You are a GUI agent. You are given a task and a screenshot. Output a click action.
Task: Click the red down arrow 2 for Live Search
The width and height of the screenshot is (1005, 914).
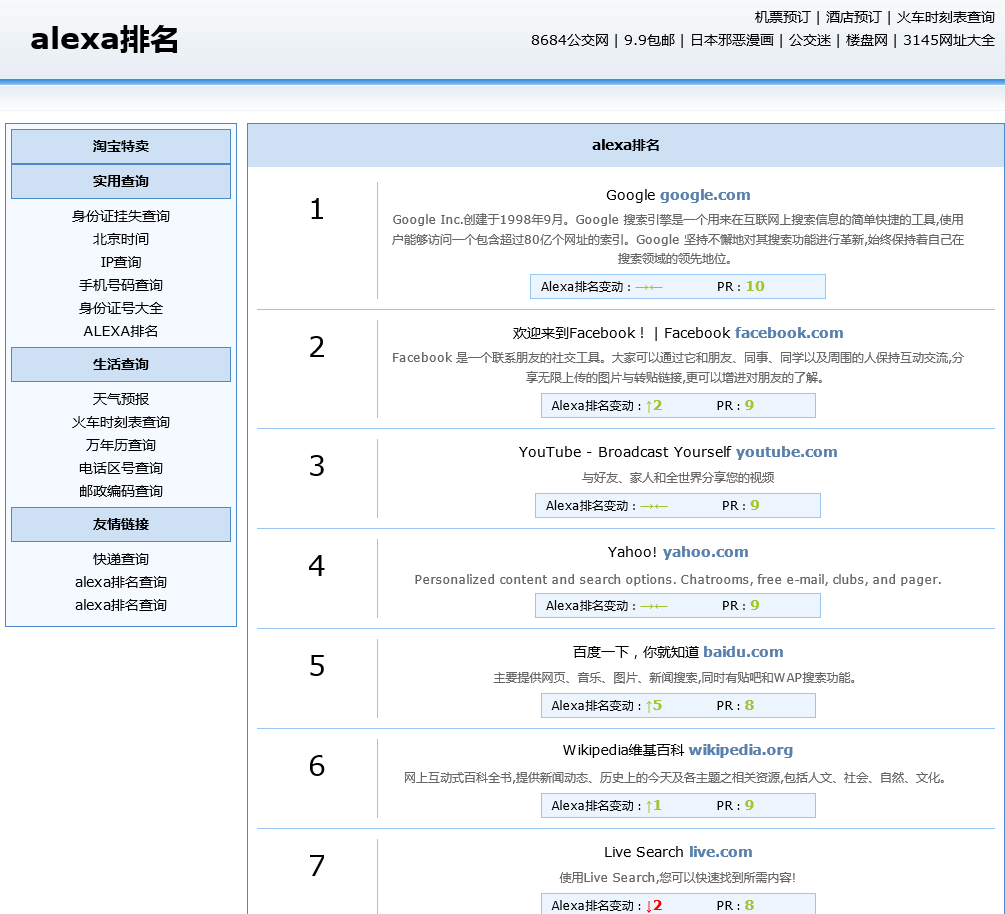(654, 906)
